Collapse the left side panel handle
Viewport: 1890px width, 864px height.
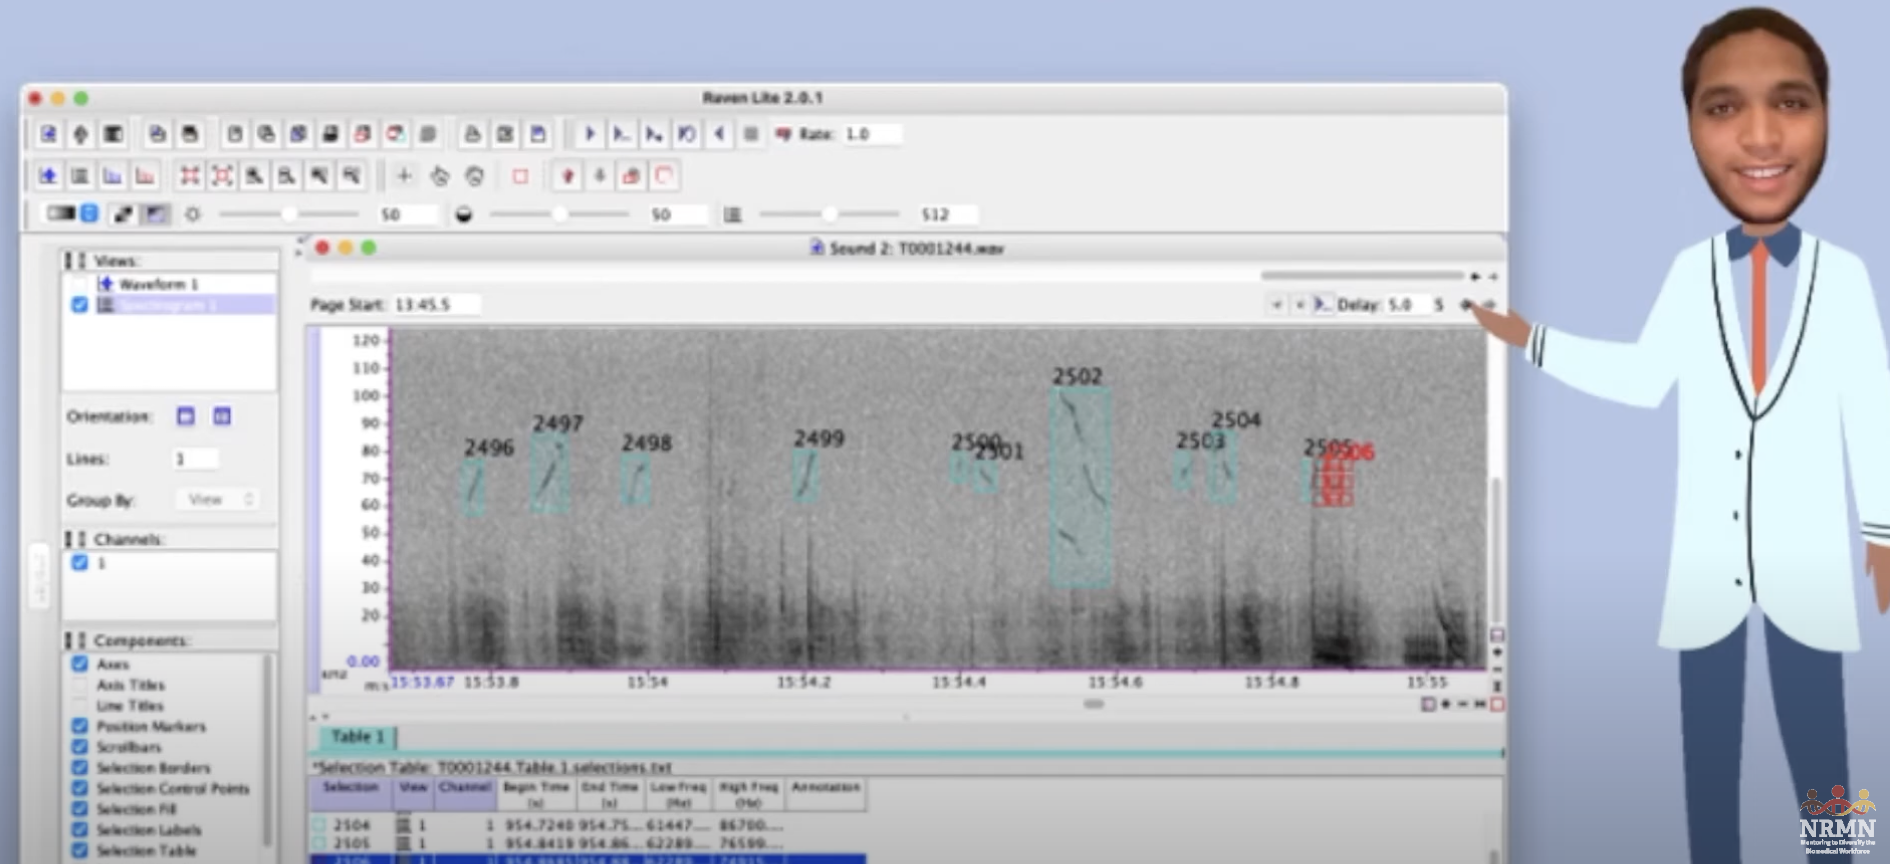click(39, 574)
